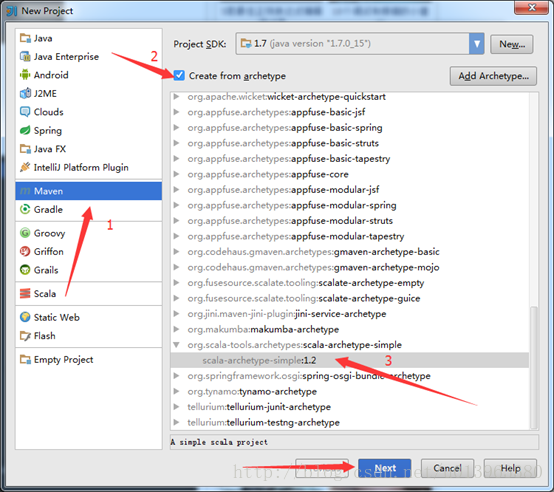This screenshot has width=554, height=492.
Task: Click archetype list vertical scrollbar
Action: point(534,367)
